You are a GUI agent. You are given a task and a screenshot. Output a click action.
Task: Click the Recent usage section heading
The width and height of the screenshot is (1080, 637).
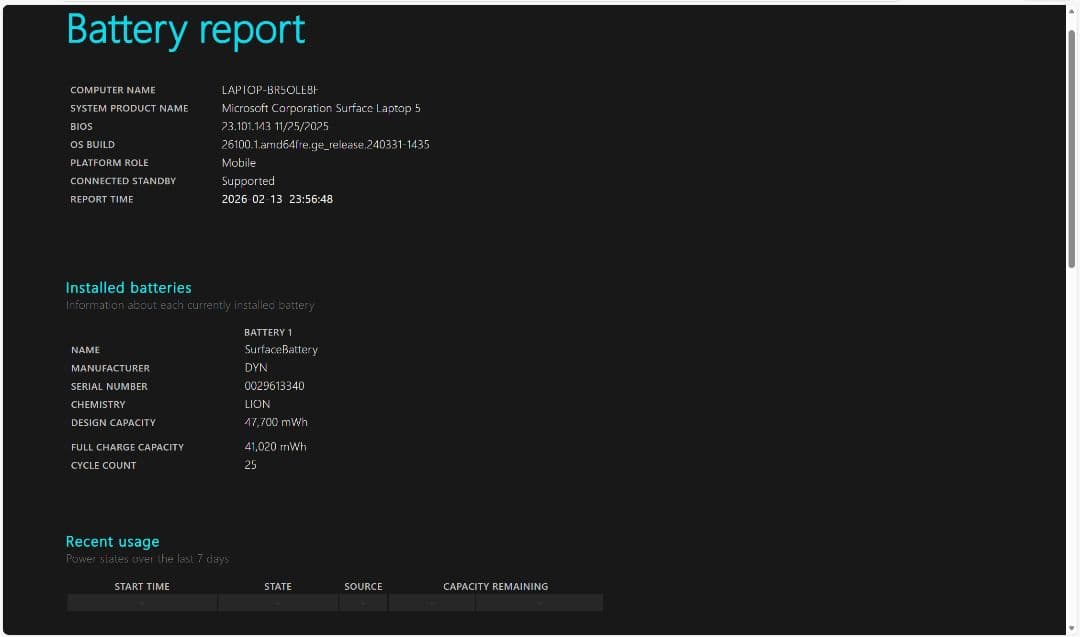[x=112, y=542]
